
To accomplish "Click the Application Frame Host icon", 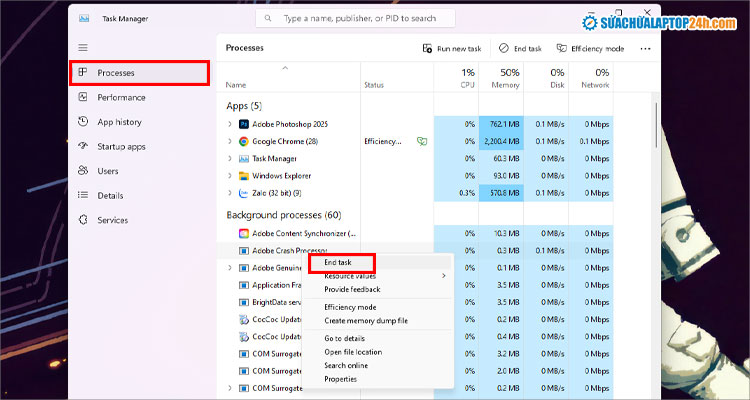I will click(x=244, y=285).
